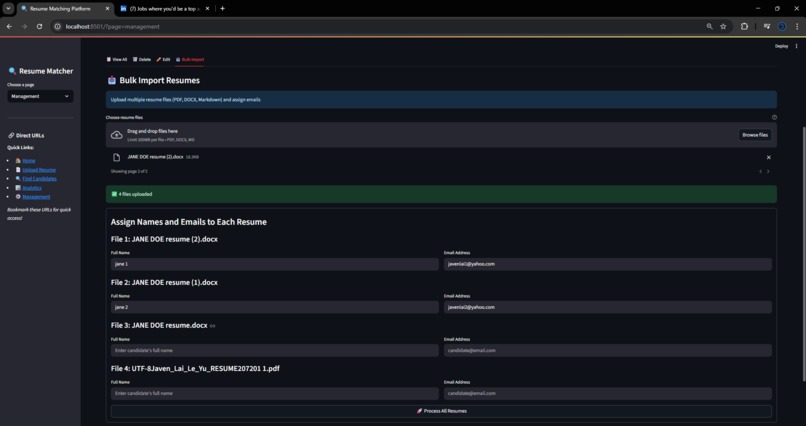This screenshot has height=426, width=806.
Task: Open the Management quick link
Action: click(36, 197)
